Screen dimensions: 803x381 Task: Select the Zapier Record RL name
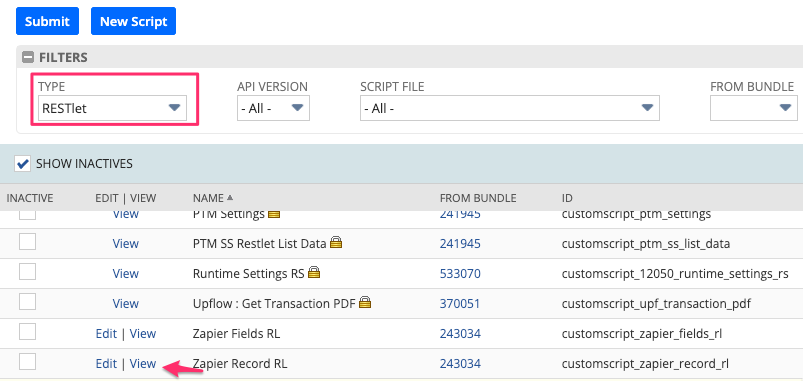pos(240,364)
